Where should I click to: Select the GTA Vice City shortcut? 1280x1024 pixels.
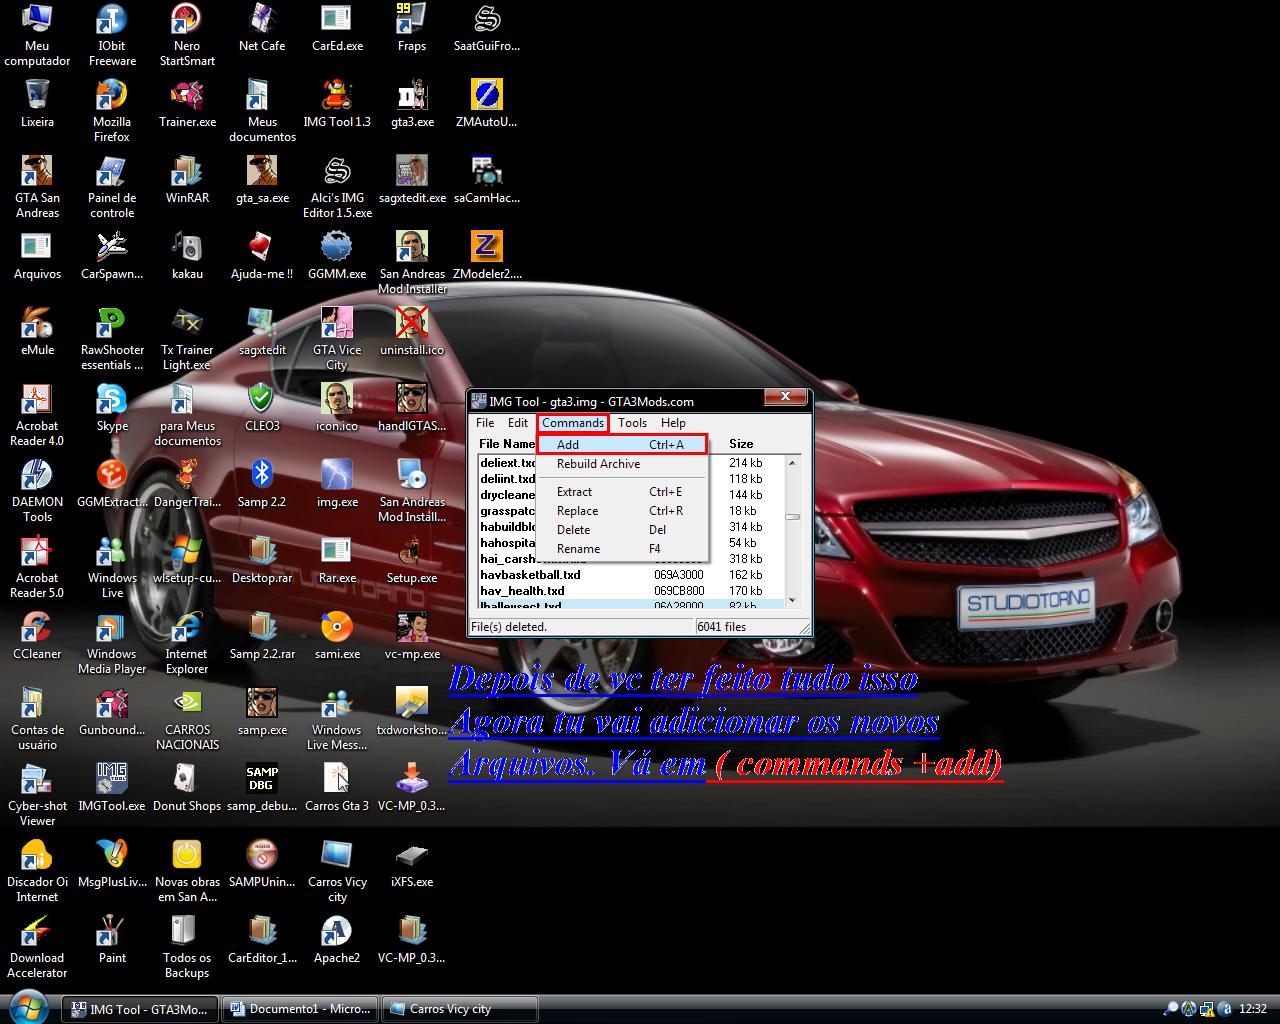click(337, 339)
